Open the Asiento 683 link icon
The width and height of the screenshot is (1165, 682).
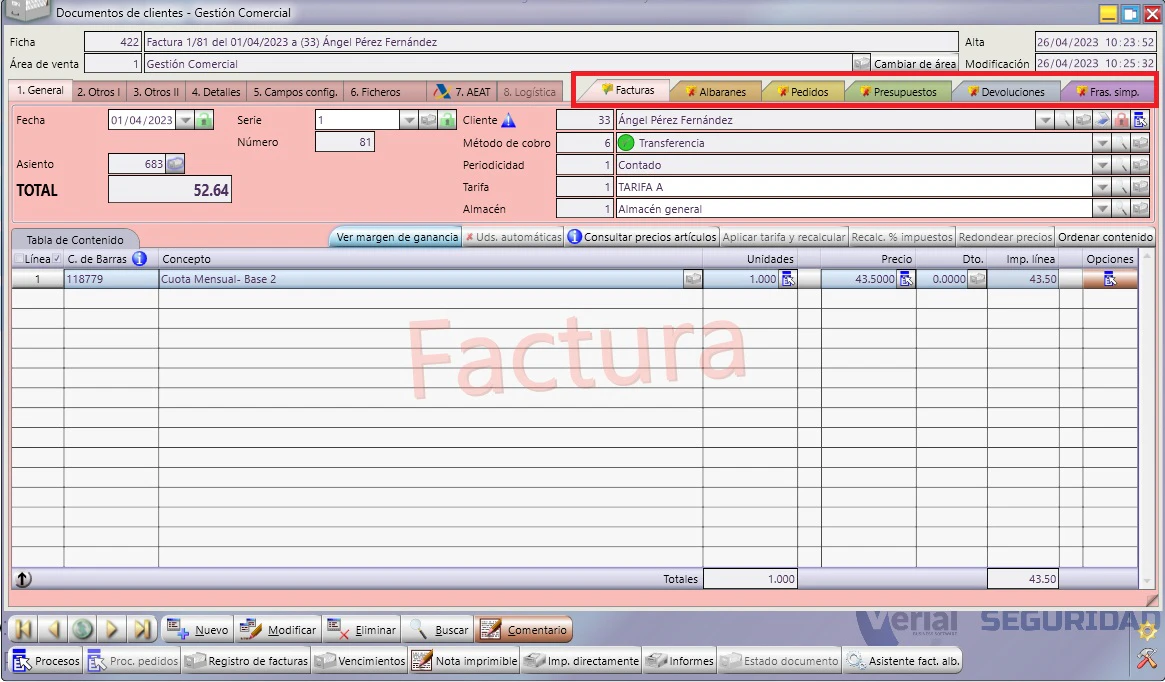[x=175, y=163]
